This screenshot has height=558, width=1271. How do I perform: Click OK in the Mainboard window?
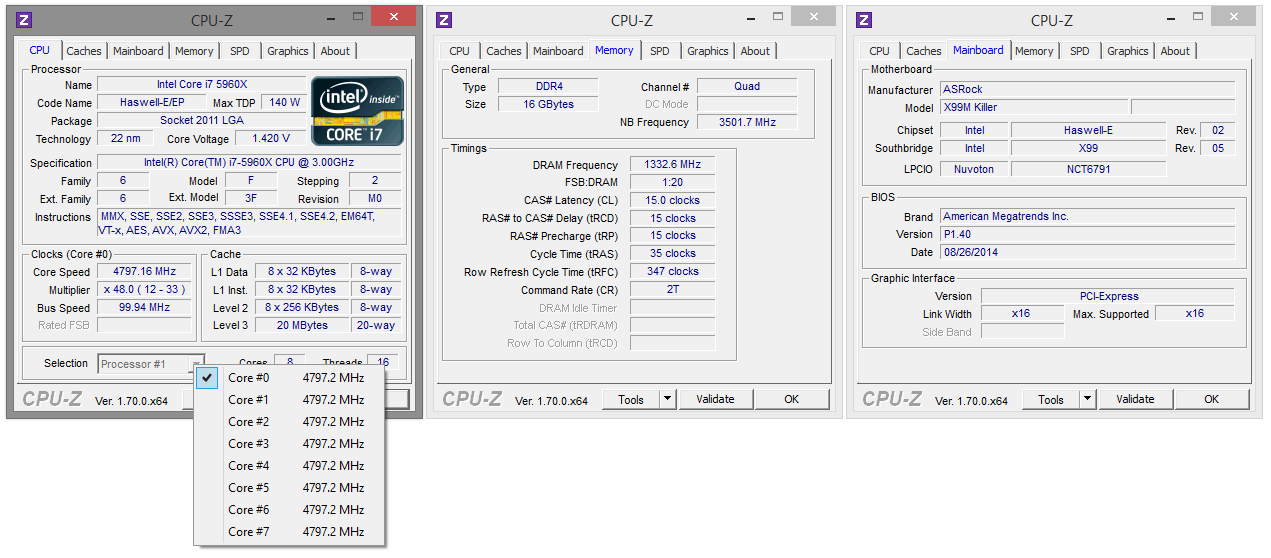[x=1212, y=399]
